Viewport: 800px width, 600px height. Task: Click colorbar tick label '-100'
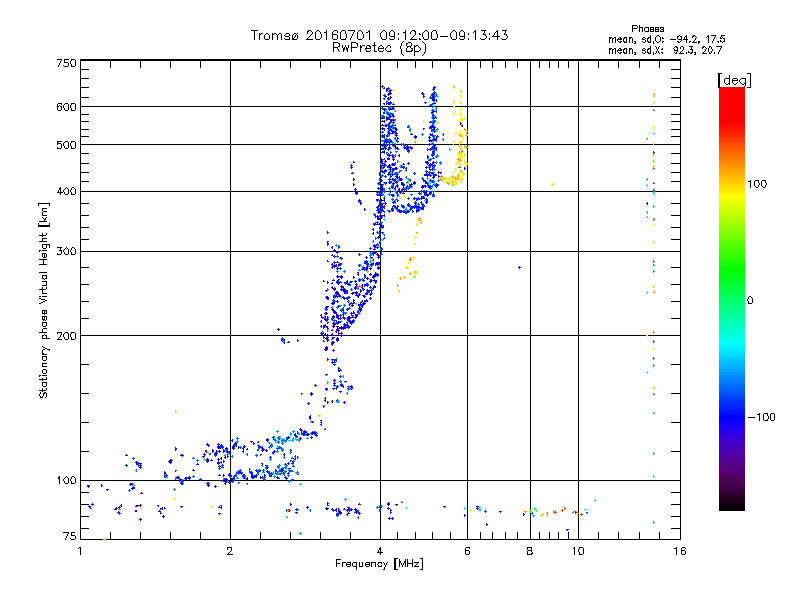coord(761,417)
